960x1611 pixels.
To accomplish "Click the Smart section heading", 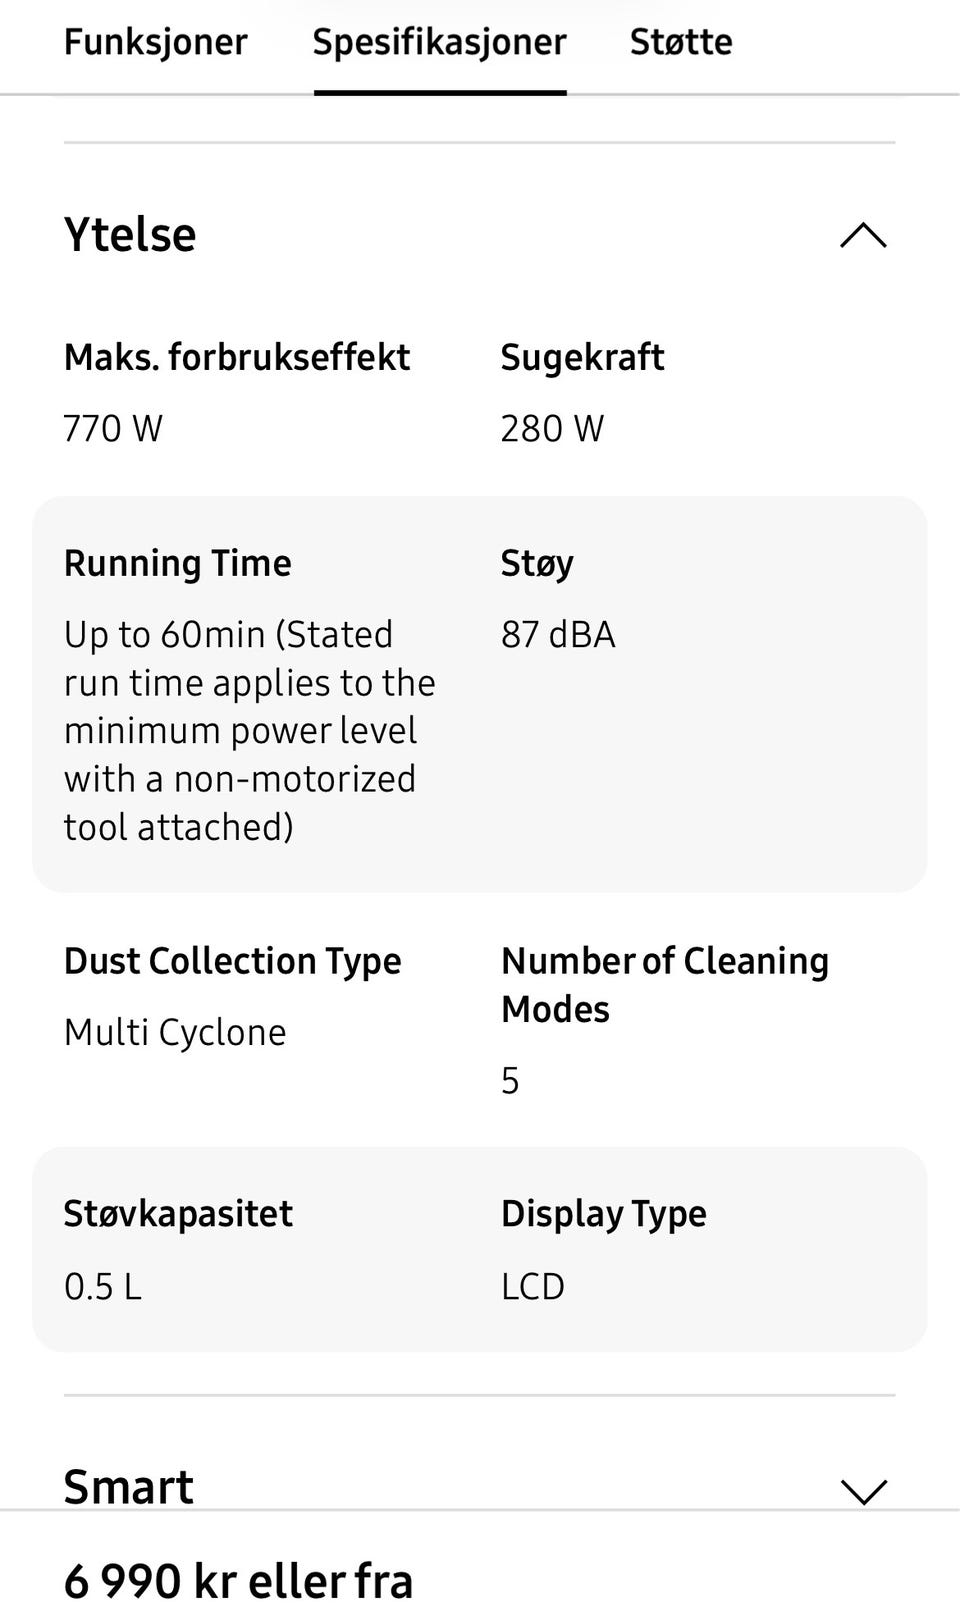I will click(128, 1487).
